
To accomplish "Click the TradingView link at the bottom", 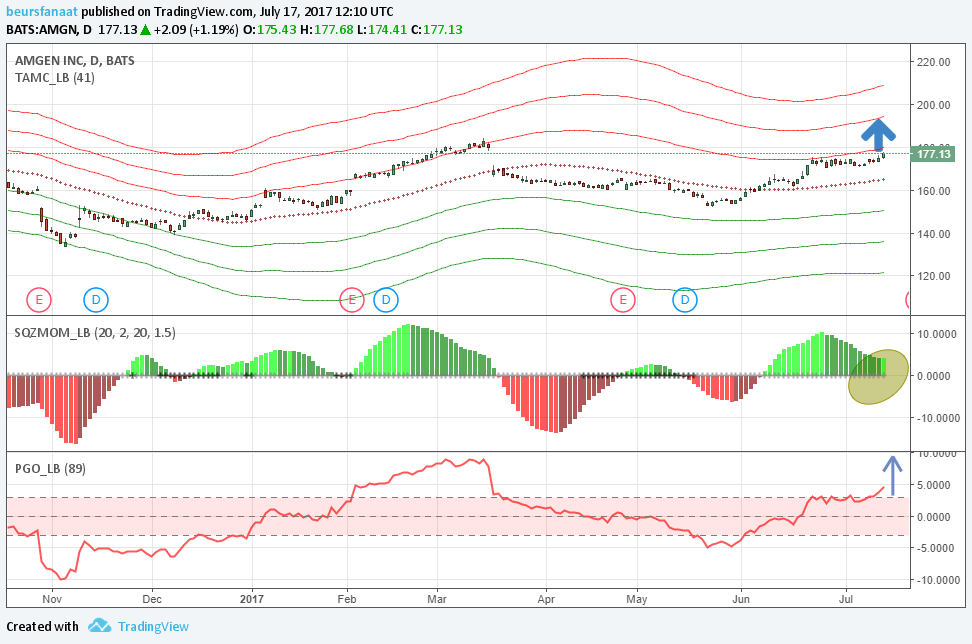I will coord(153,627).
